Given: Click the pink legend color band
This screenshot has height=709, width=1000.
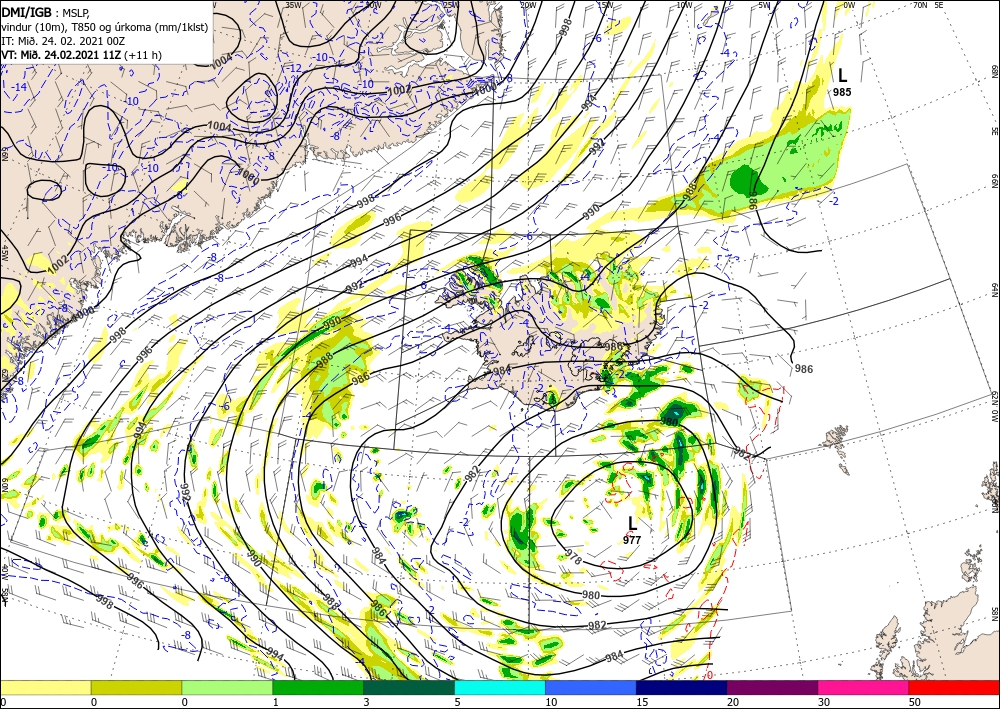Looking at the screenshot, I should tap(864, 687).
